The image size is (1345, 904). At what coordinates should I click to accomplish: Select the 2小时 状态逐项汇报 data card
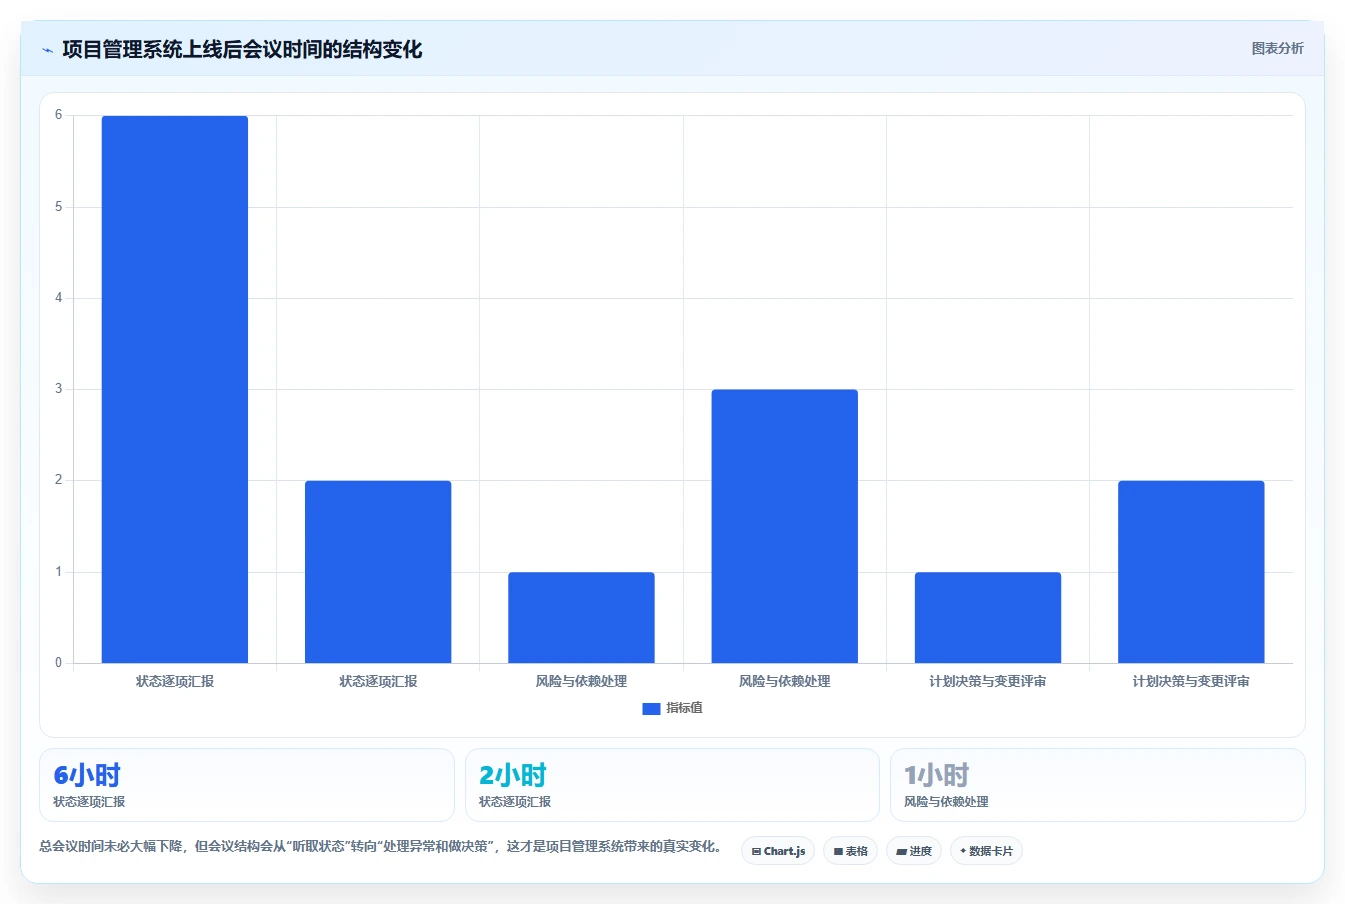(x=672, y=785)
